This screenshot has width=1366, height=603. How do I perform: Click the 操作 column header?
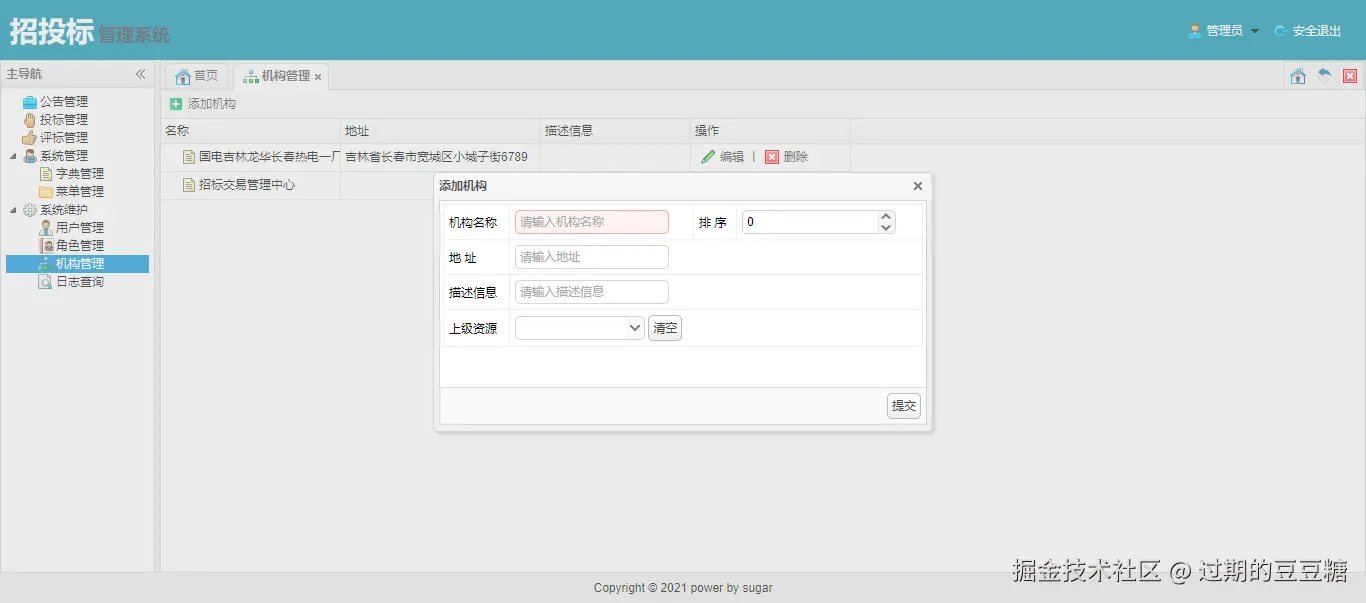tap(770, 131)
